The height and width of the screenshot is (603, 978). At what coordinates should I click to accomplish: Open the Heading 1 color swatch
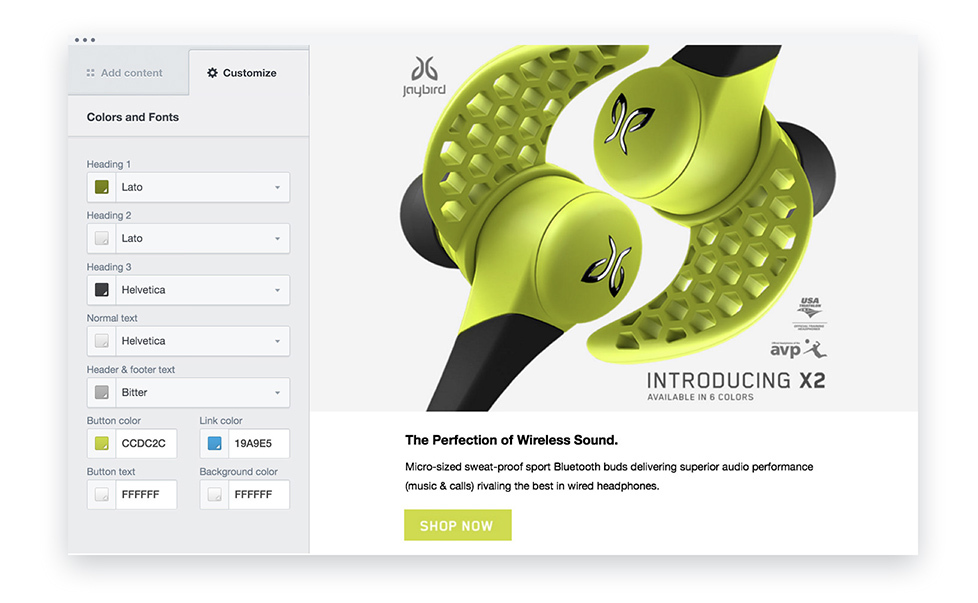[x=102, y=187]
